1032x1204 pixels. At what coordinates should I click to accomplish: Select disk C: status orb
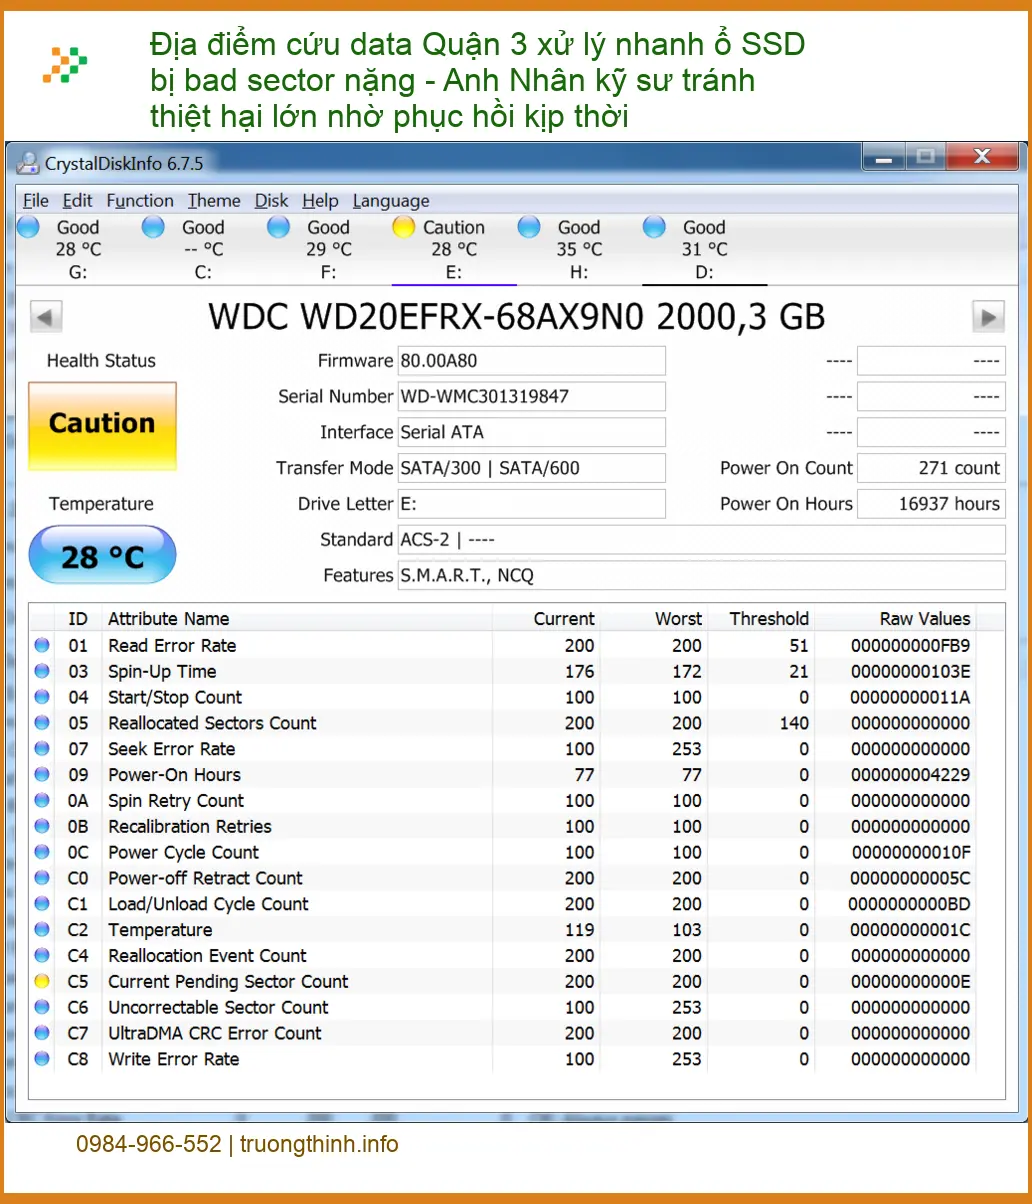pos(153,227)
